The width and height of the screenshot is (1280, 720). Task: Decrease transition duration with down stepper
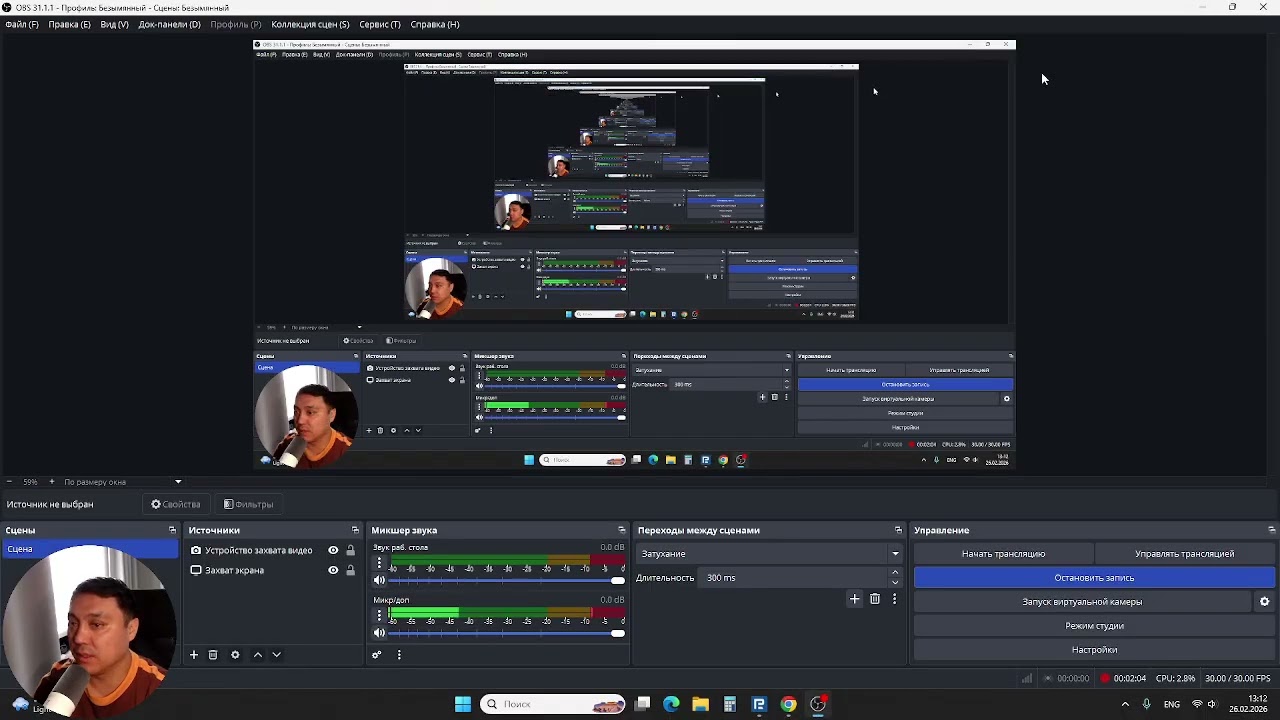tap(895, 582)
